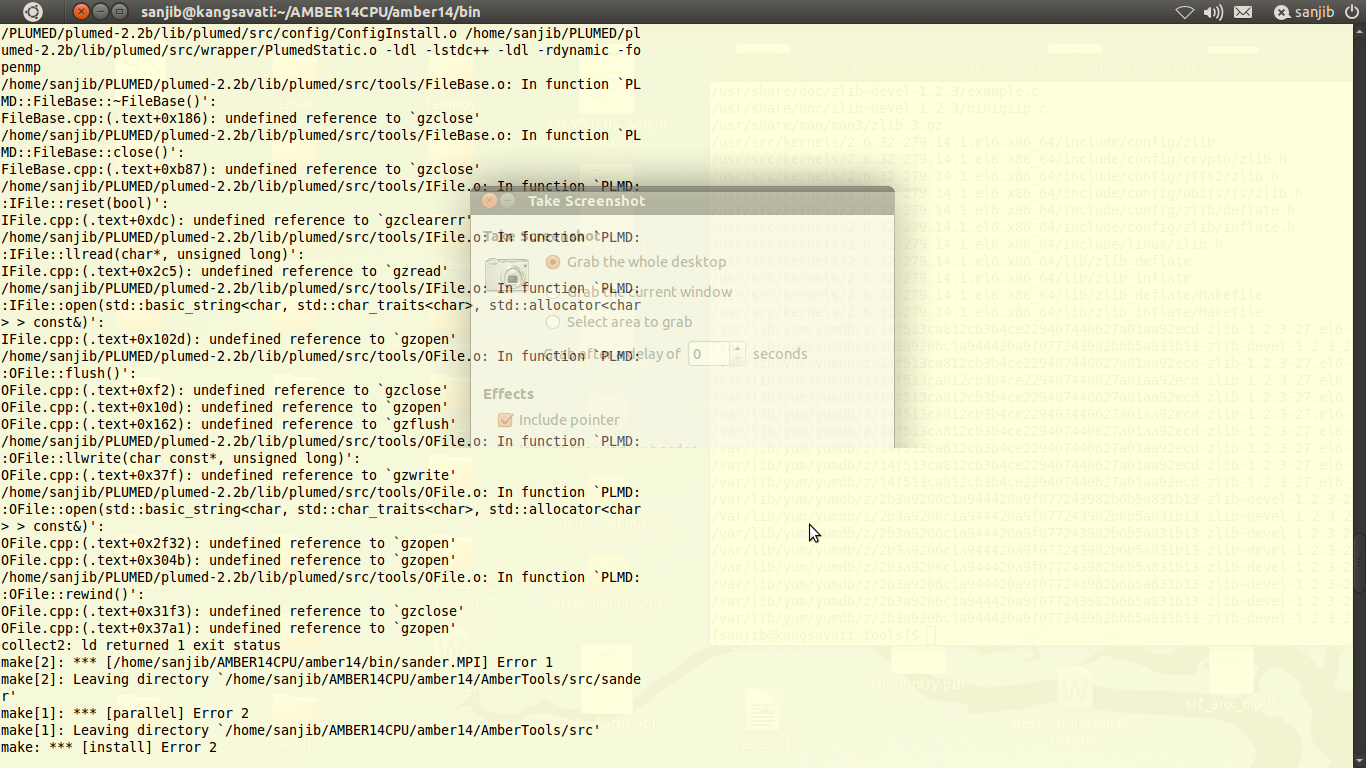The image size is (1366, 768).
Task: Toggle the 'Include pointer' checkbox
Action: click(505, 420)
